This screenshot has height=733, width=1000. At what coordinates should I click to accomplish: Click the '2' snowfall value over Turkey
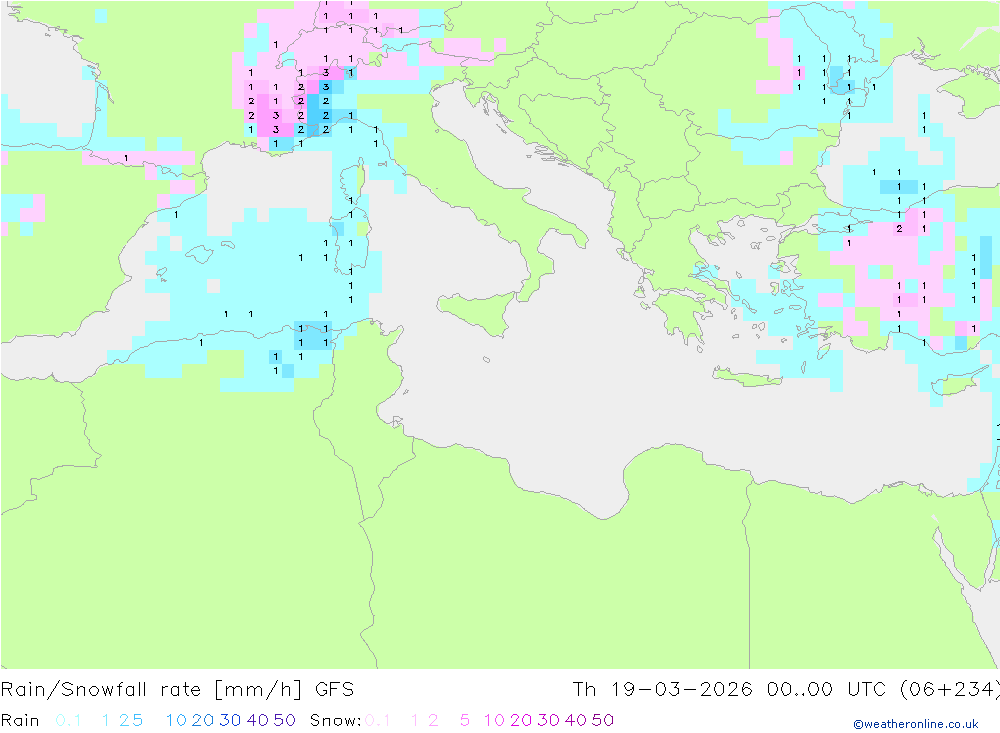pos(899,228)
